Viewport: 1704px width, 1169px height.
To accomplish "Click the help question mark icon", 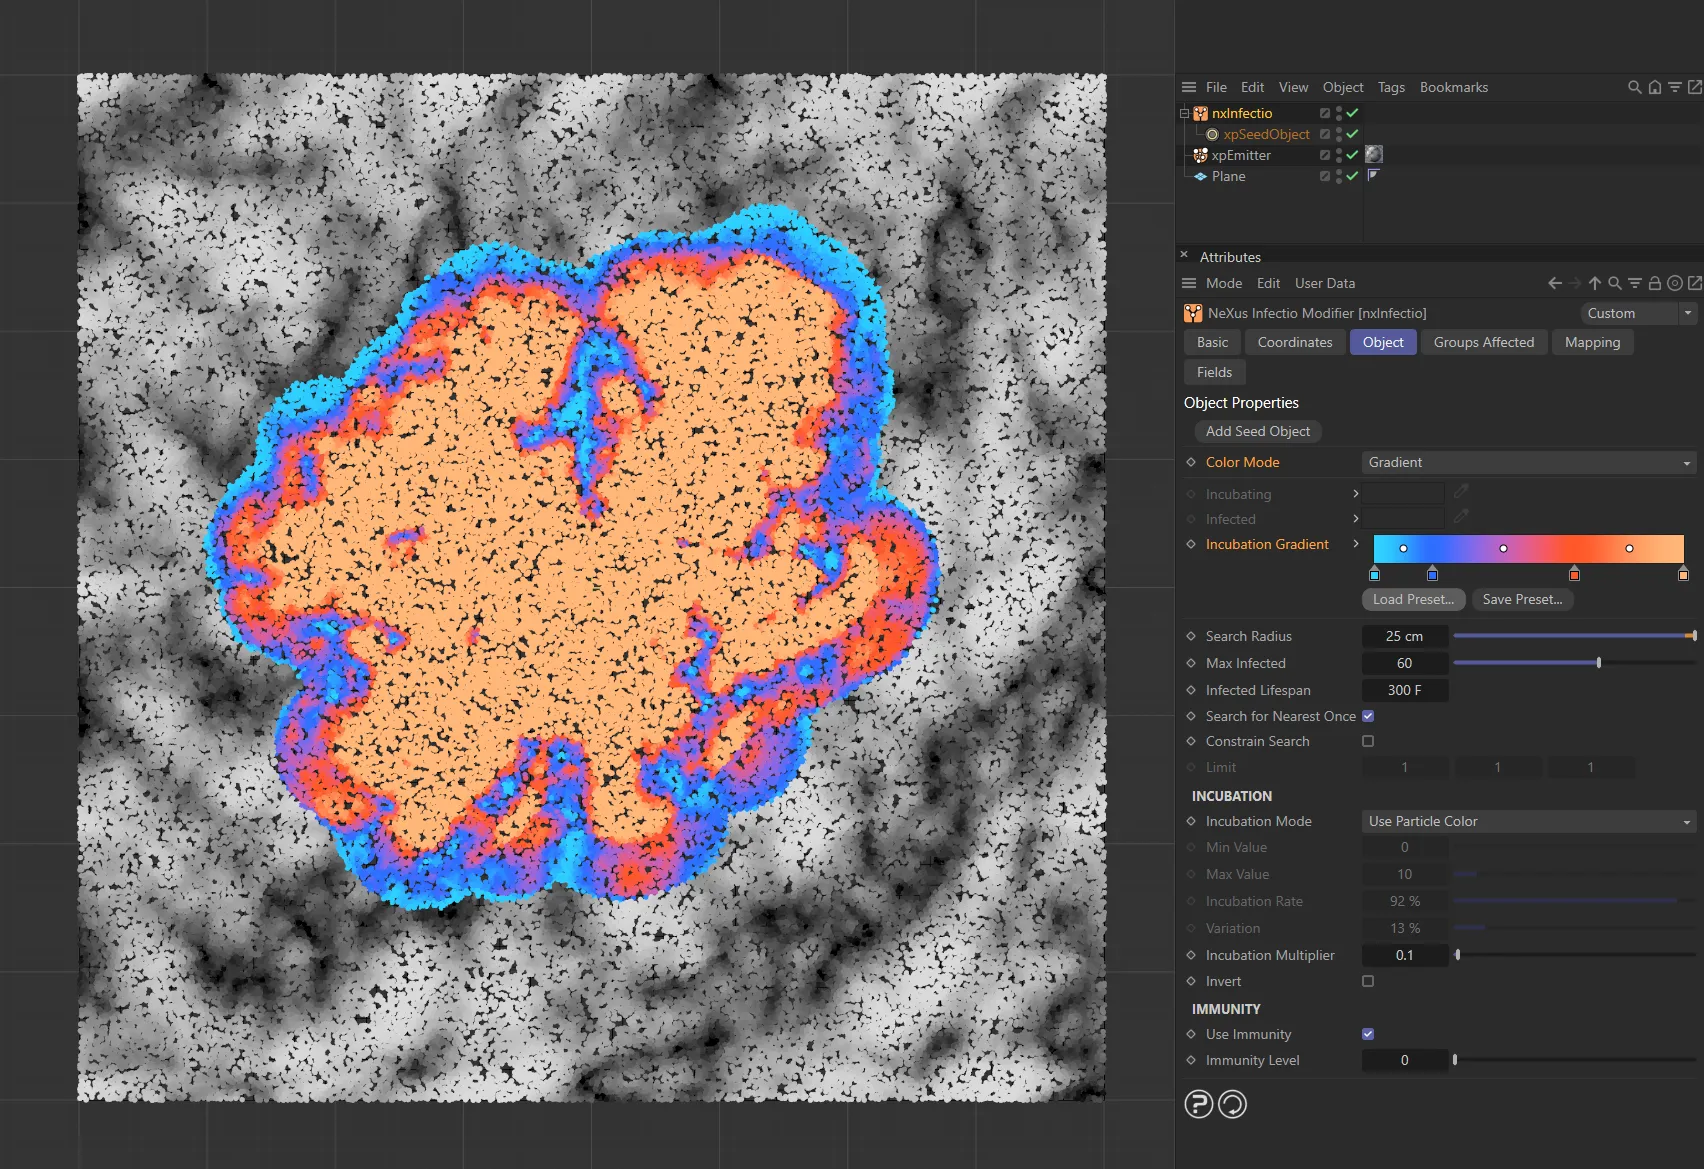I will 1198,1104.
